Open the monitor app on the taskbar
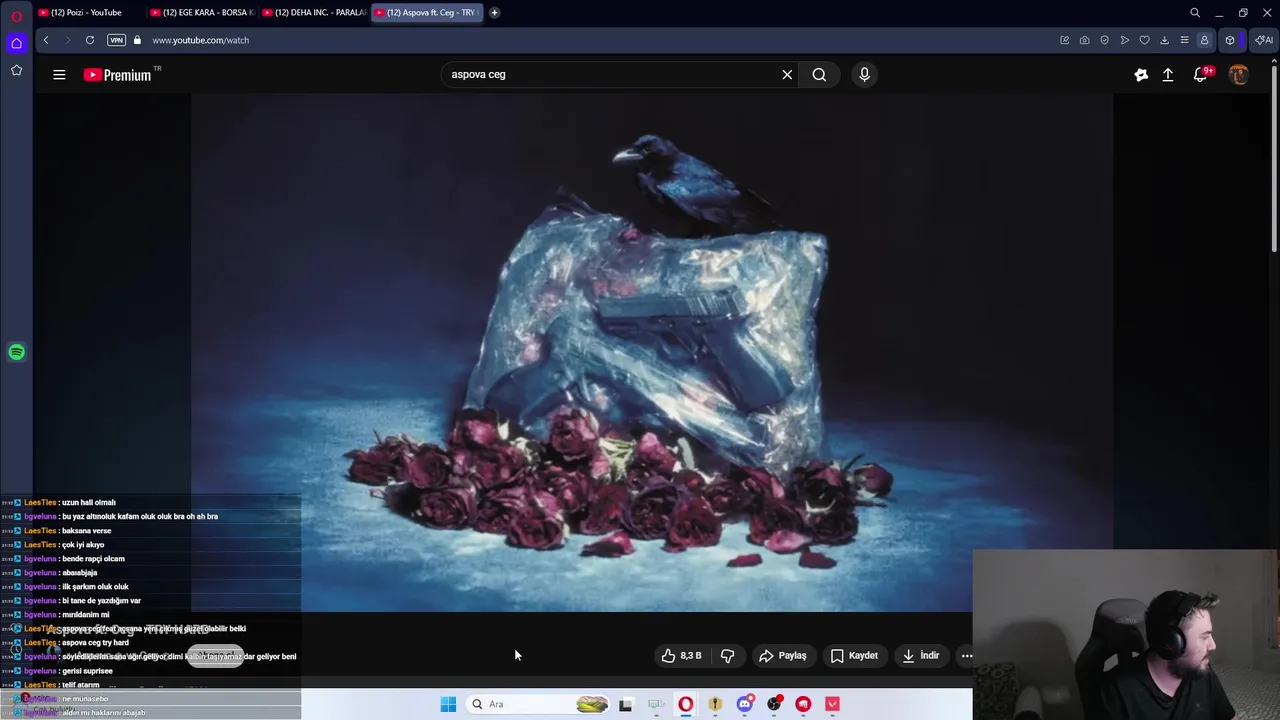 [x=656, y=704]
